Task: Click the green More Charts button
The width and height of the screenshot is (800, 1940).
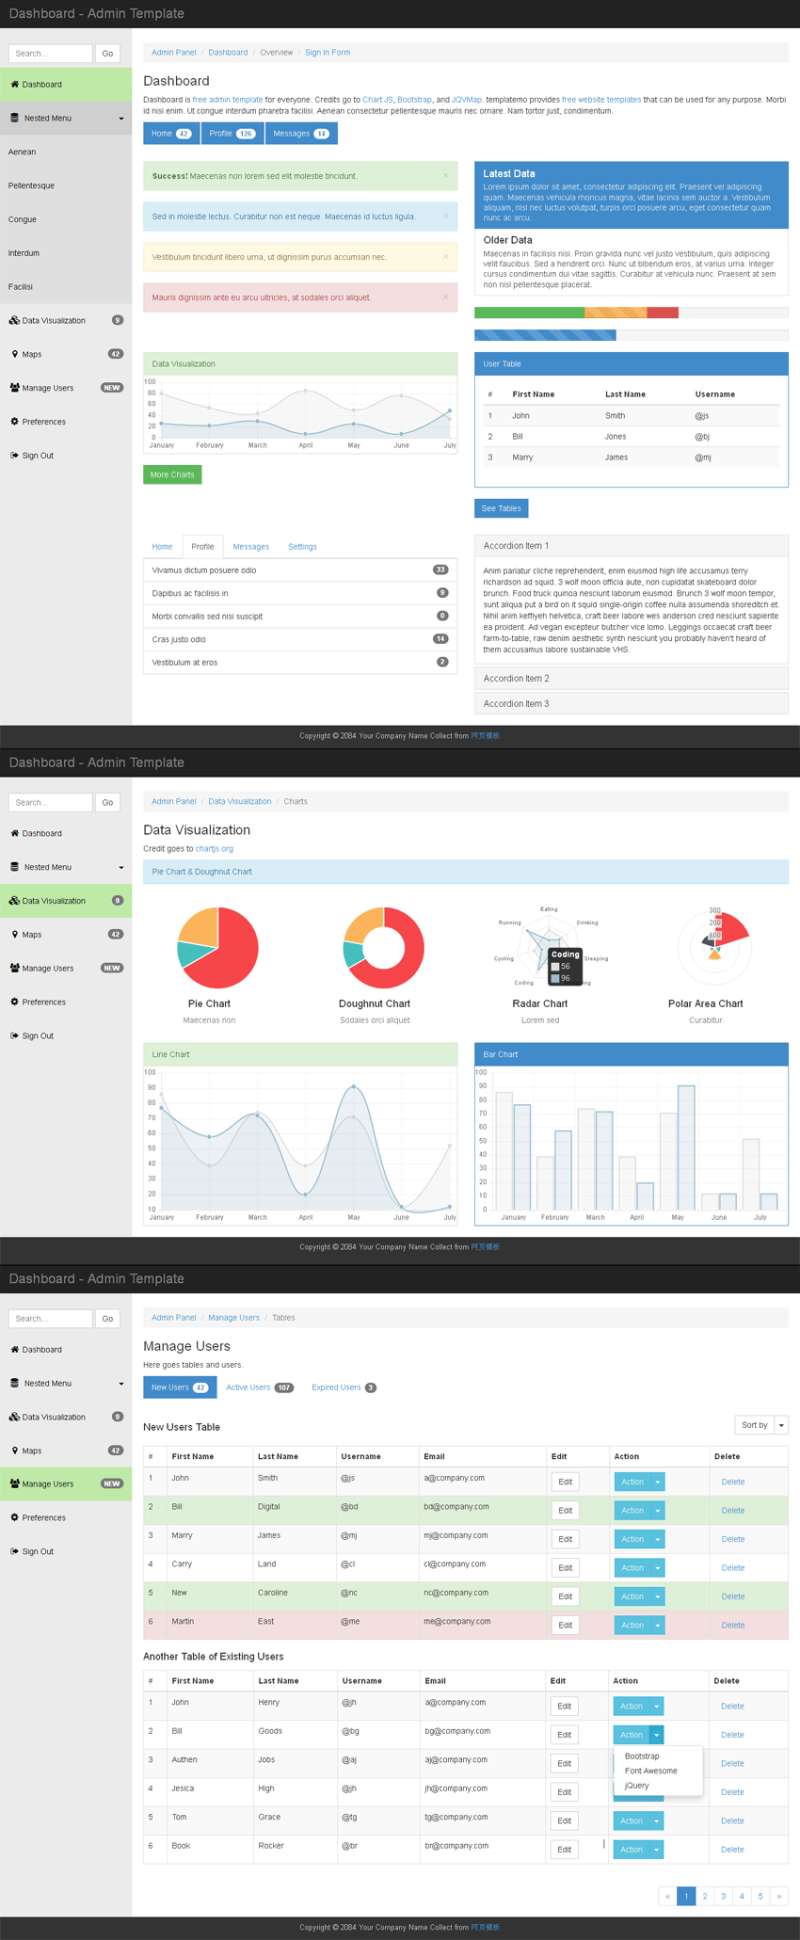Action: [x=172, y=475]
